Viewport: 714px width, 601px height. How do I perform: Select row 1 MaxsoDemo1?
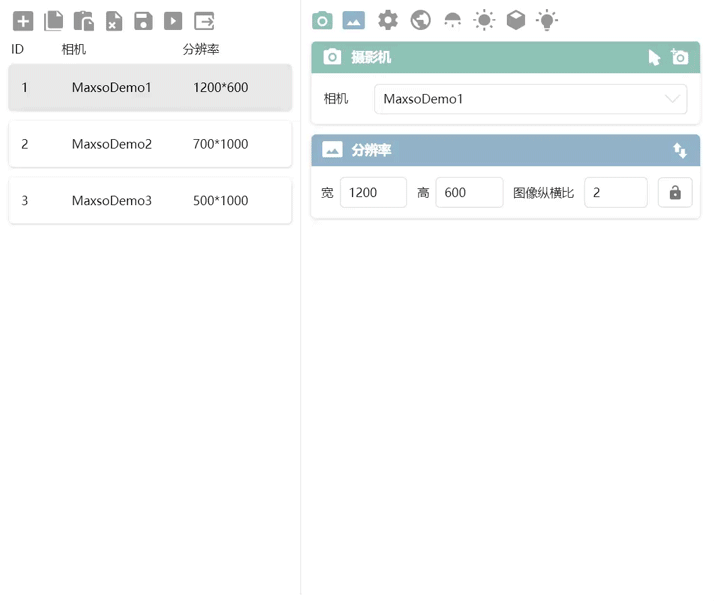[150, 87]
